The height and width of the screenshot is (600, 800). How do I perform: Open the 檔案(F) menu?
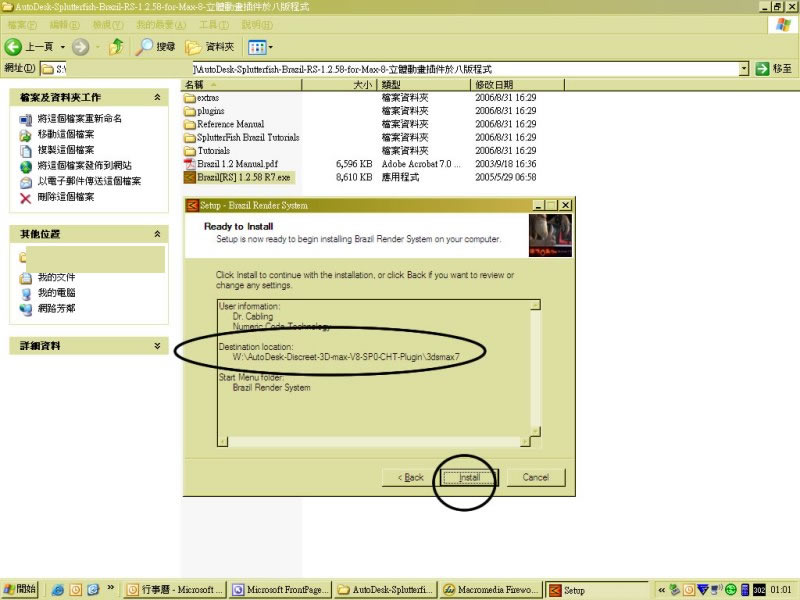(x=22, y=24)
